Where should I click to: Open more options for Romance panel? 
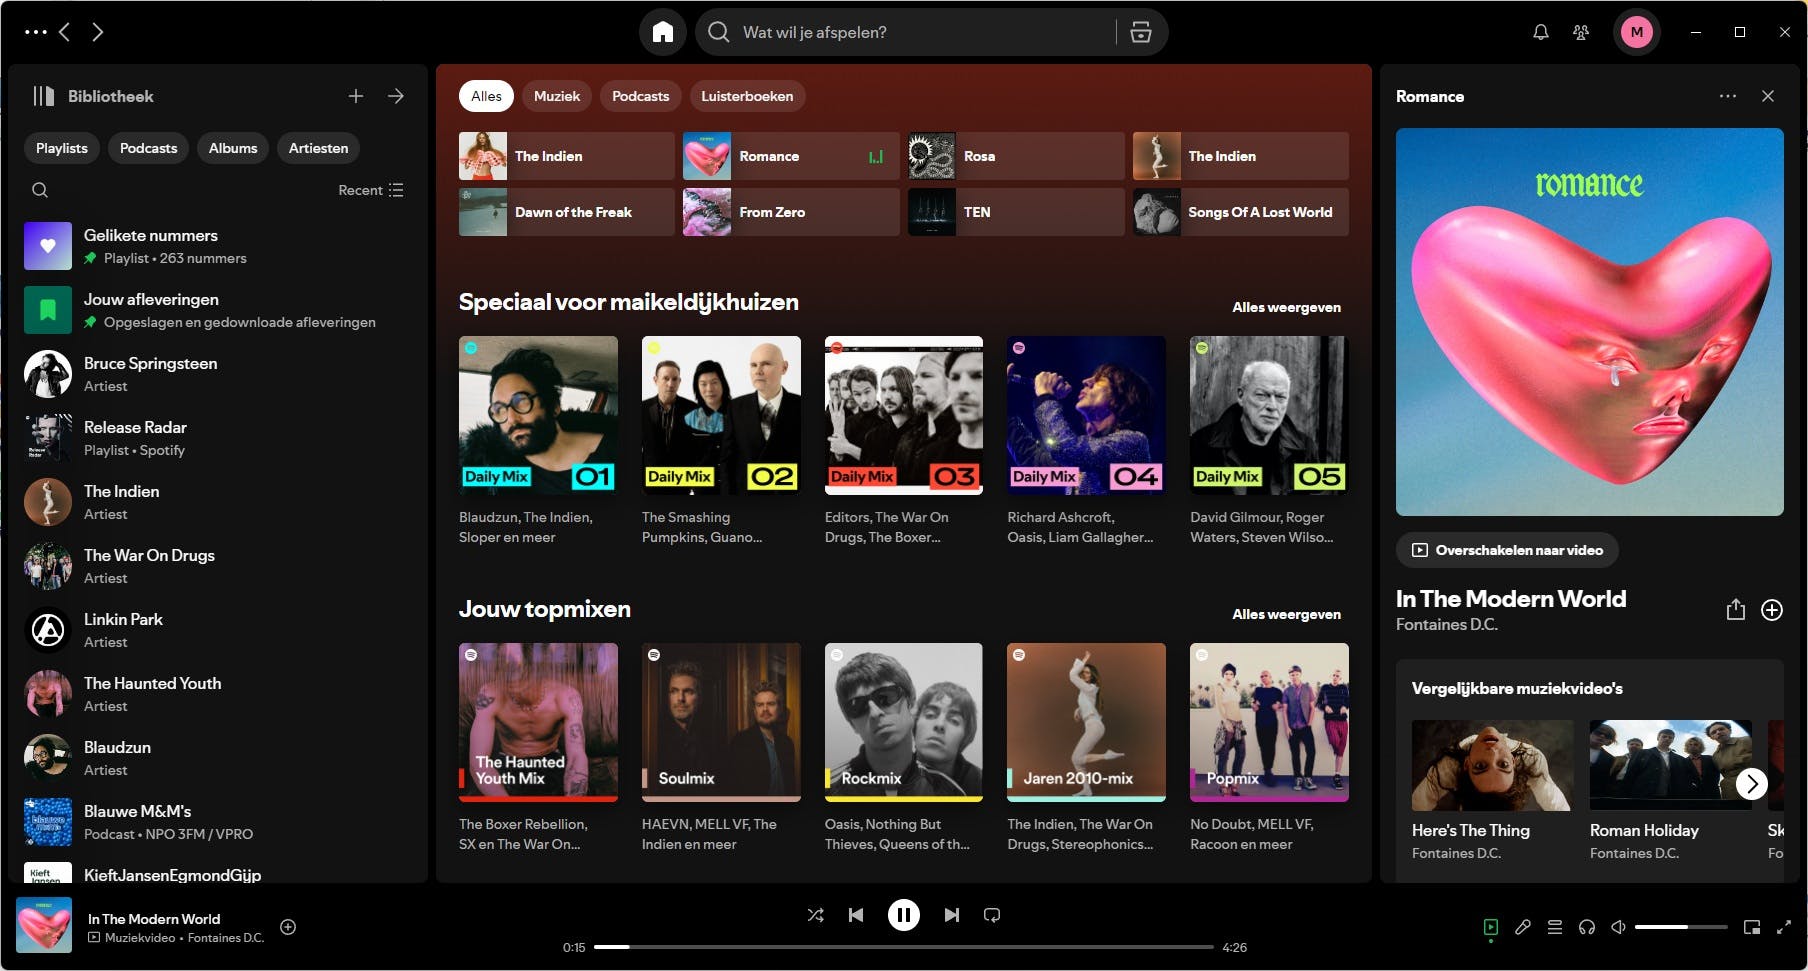point(1728,96)
